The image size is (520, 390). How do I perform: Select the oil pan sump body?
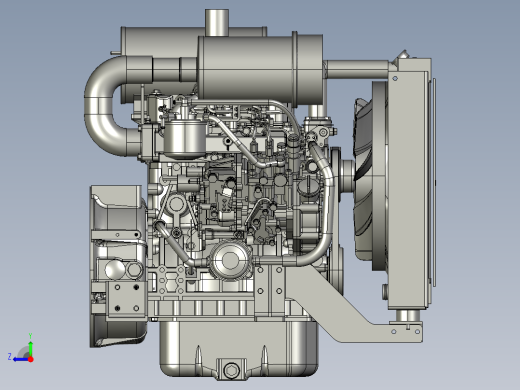coord(238,348)
